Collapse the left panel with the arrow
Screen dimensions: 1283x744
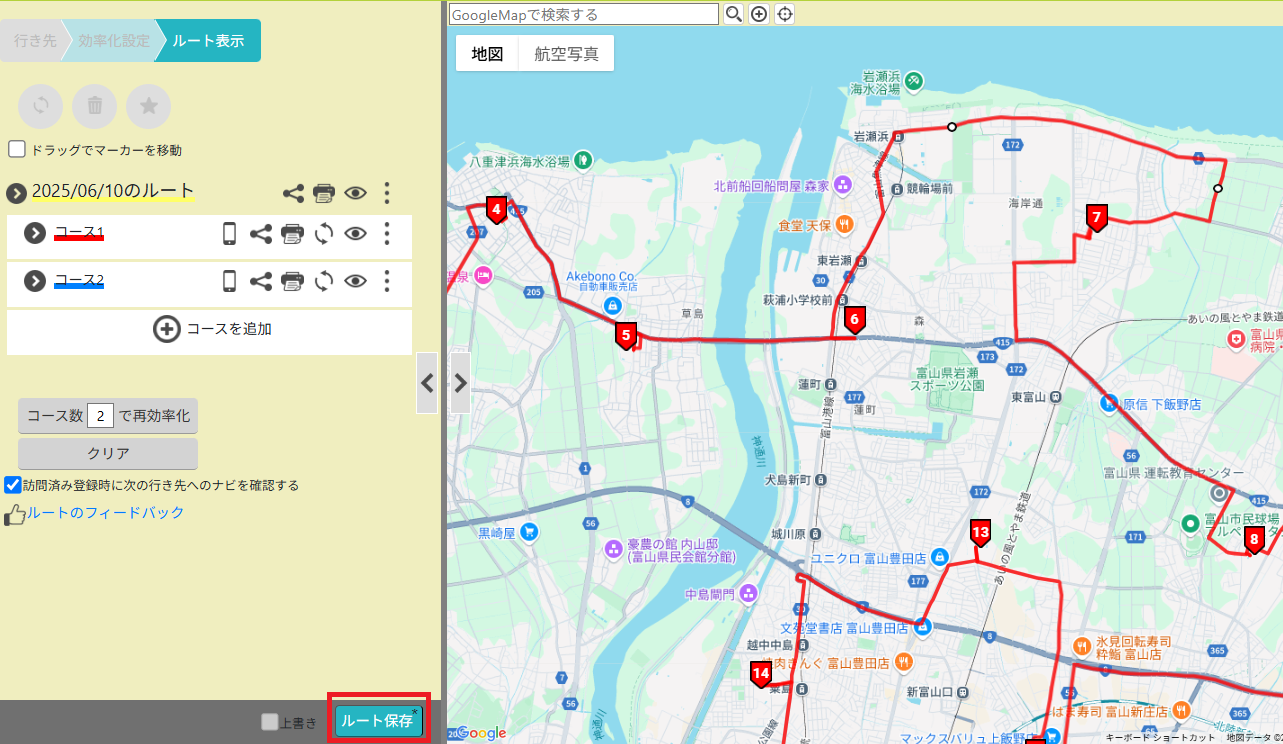click(427, 383)
